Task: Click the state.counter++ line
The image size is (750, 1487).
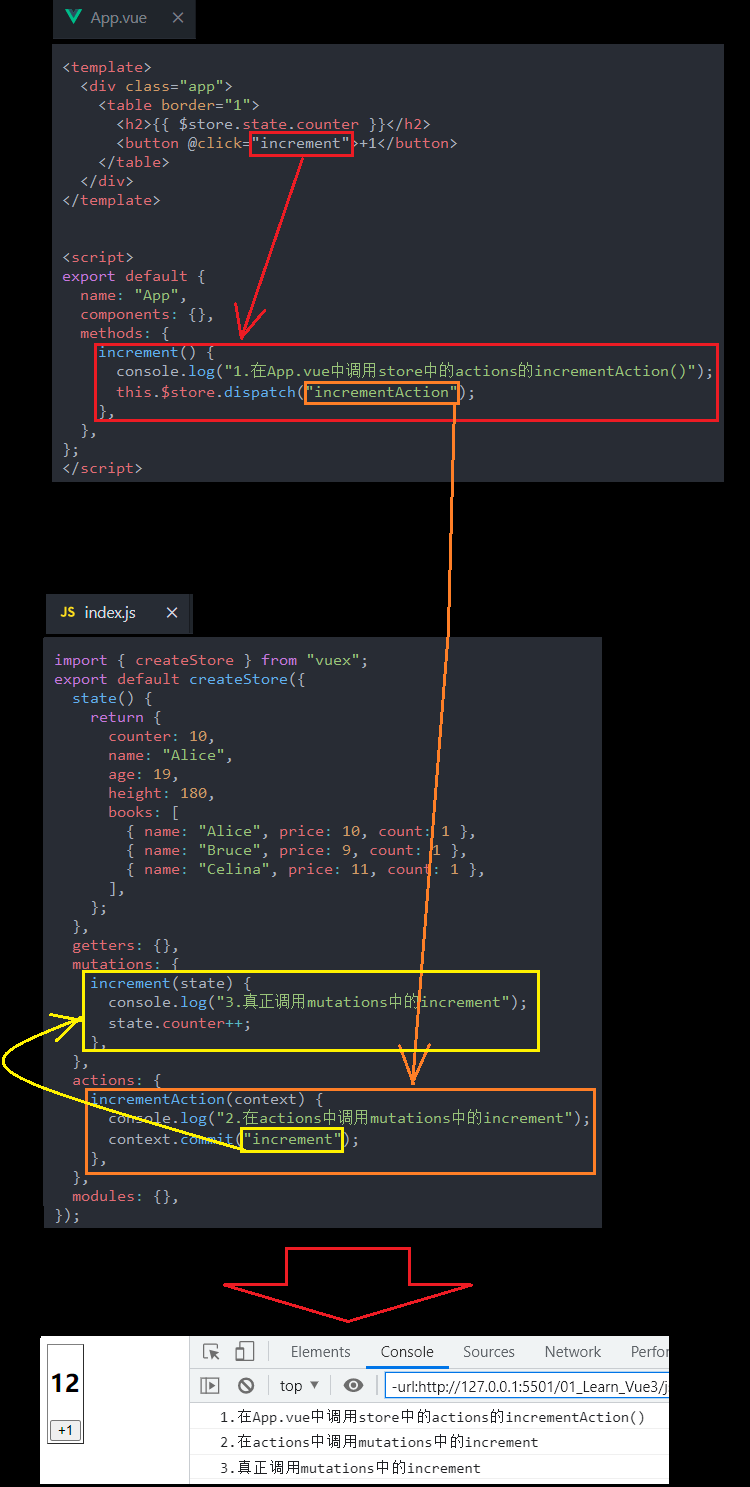Action: [x=180, y=1023]
